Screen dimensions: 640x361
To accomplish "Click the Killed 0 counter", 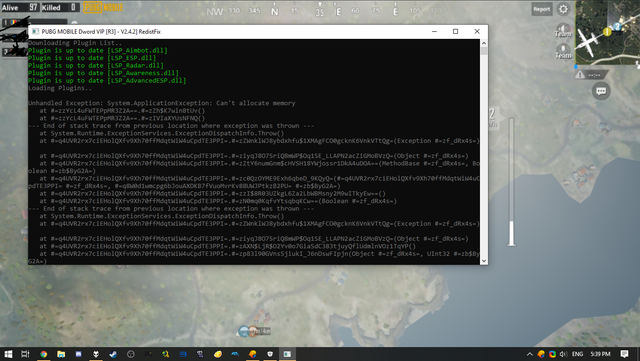I will [60, 7].
